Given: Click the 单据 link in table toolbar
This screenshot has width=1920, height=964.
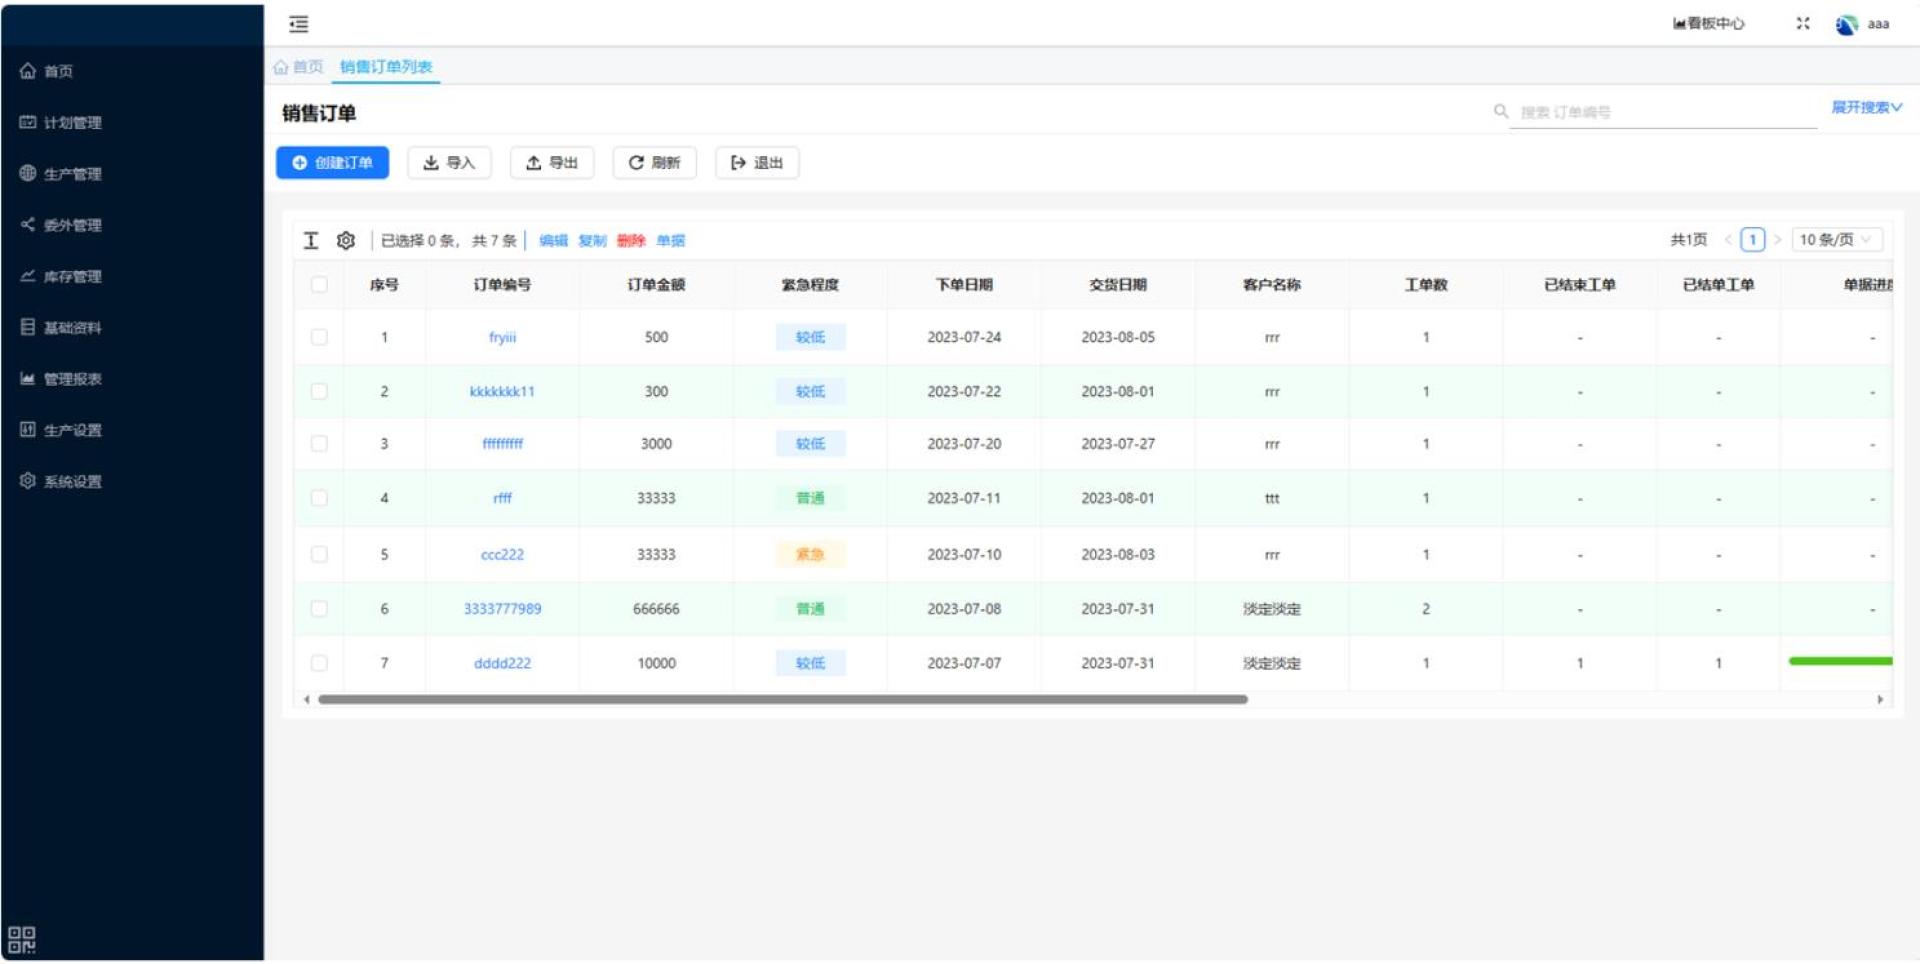Looking at the screenshot, I should click(x=671, y=240).
